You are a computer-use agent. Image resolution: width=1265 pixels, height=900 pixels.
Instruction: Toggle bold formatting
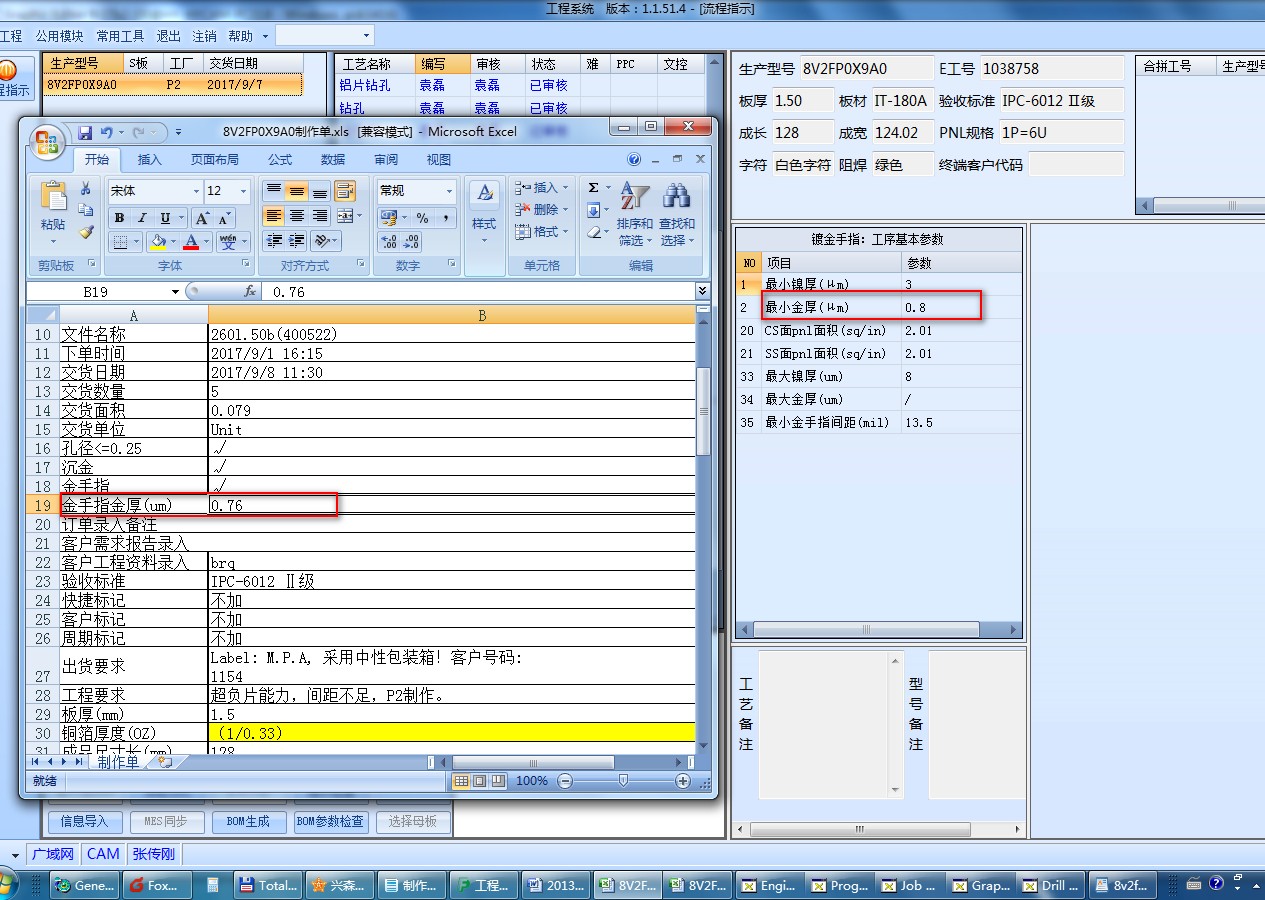tap(119, 218)
